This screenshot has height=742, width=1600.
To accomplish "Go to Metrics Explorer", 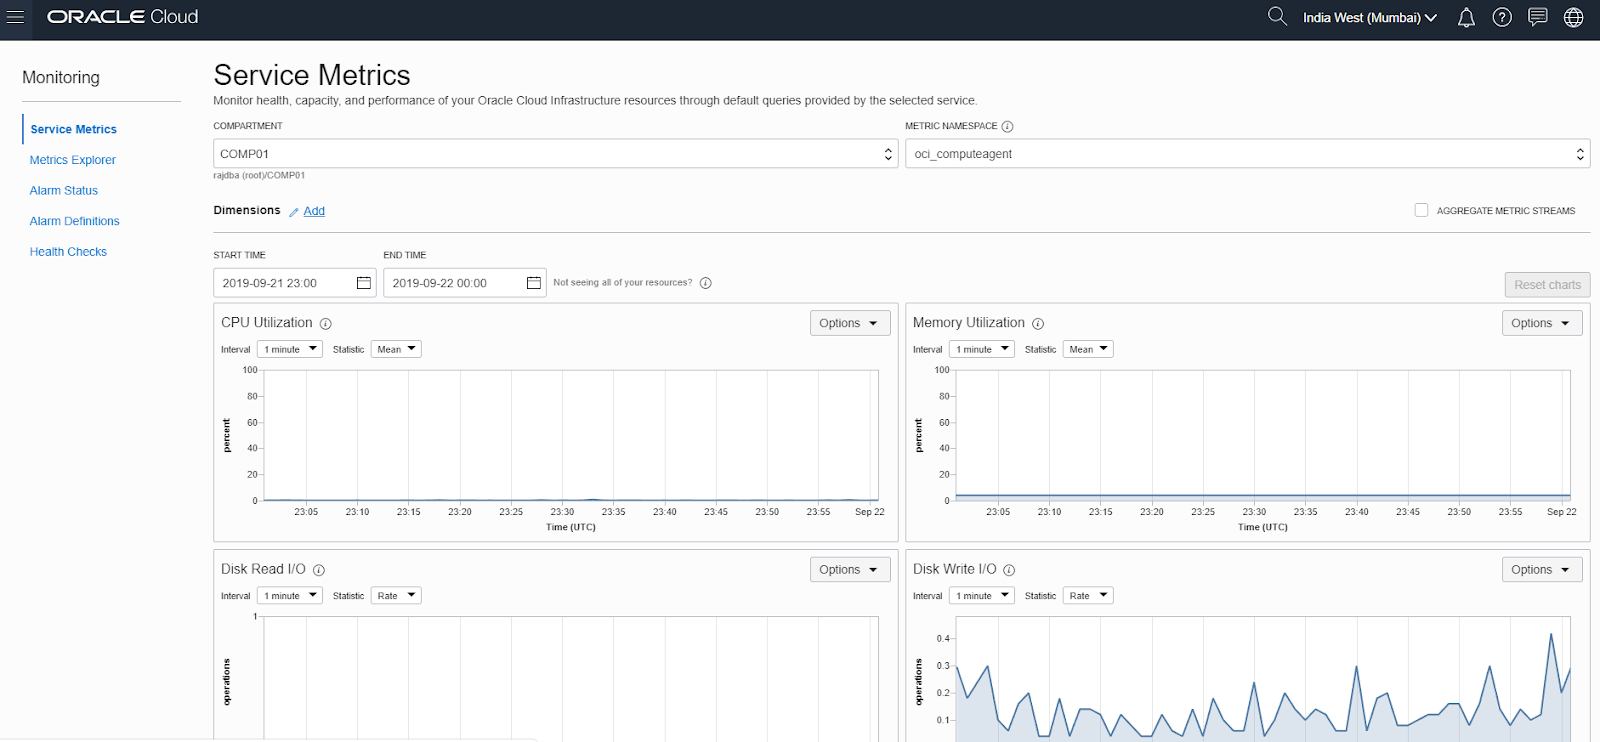I will pyautogui.click(x=72, y=160).
